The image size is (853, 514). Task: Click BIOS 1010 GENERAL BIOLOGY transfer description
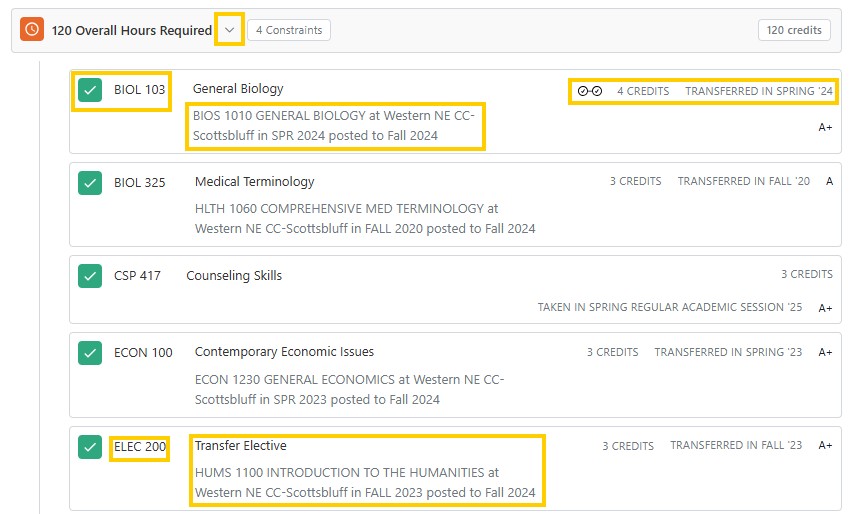(x=334, y=126)
